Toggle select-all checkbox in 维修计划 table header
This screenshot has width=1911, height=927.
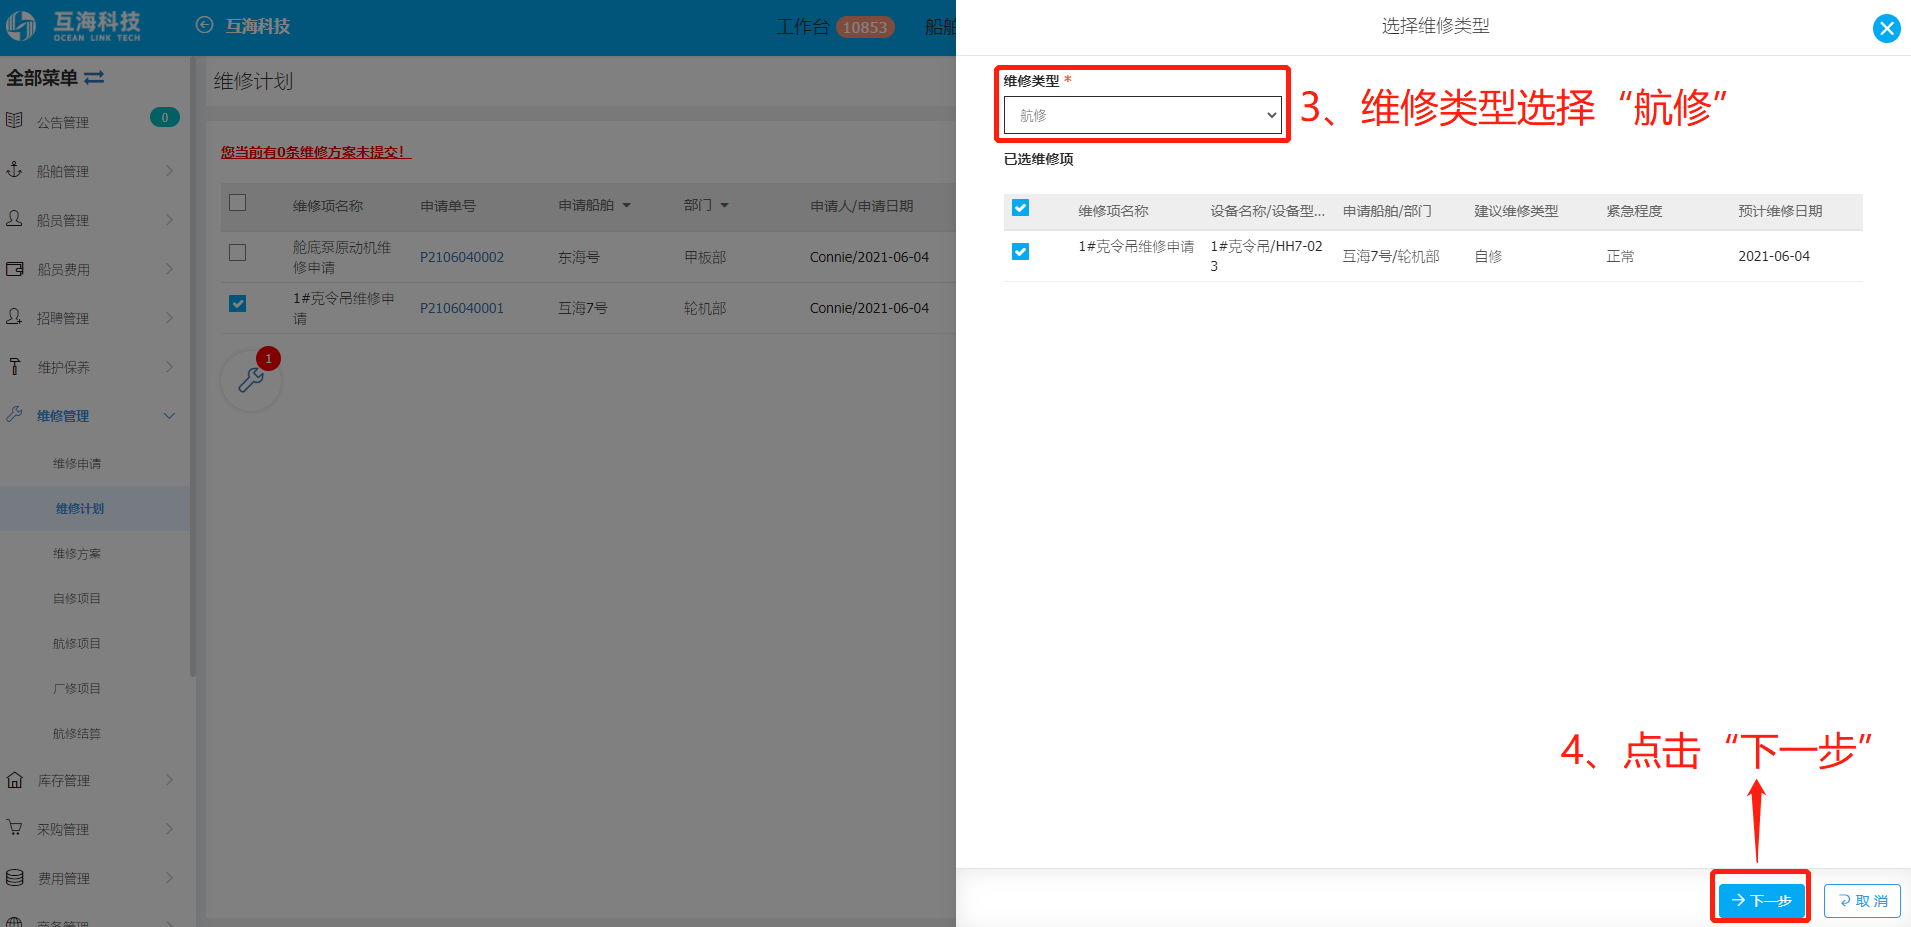[x=237, y=203]
